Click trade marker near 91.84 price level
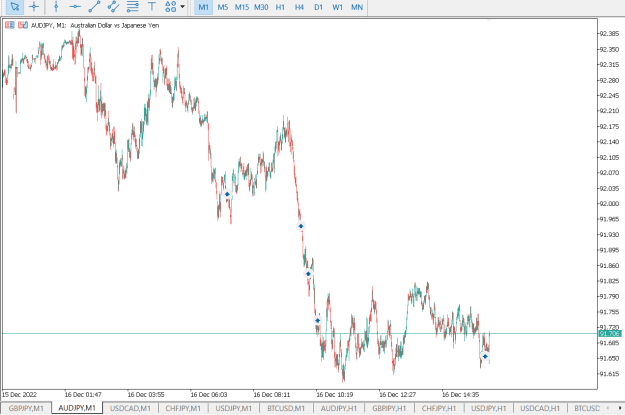Viewport: 625px width, 415px height. 308,274
